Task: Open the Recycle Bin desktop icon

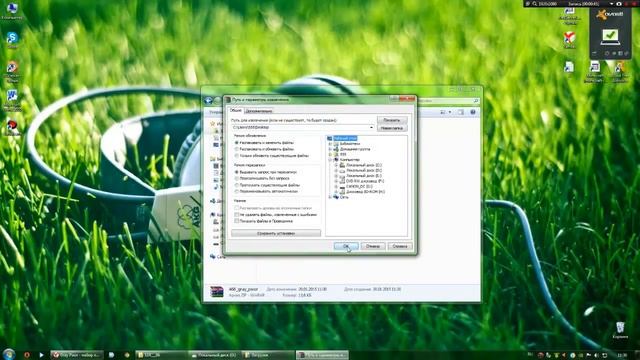Action: click(x=620, y=327)
